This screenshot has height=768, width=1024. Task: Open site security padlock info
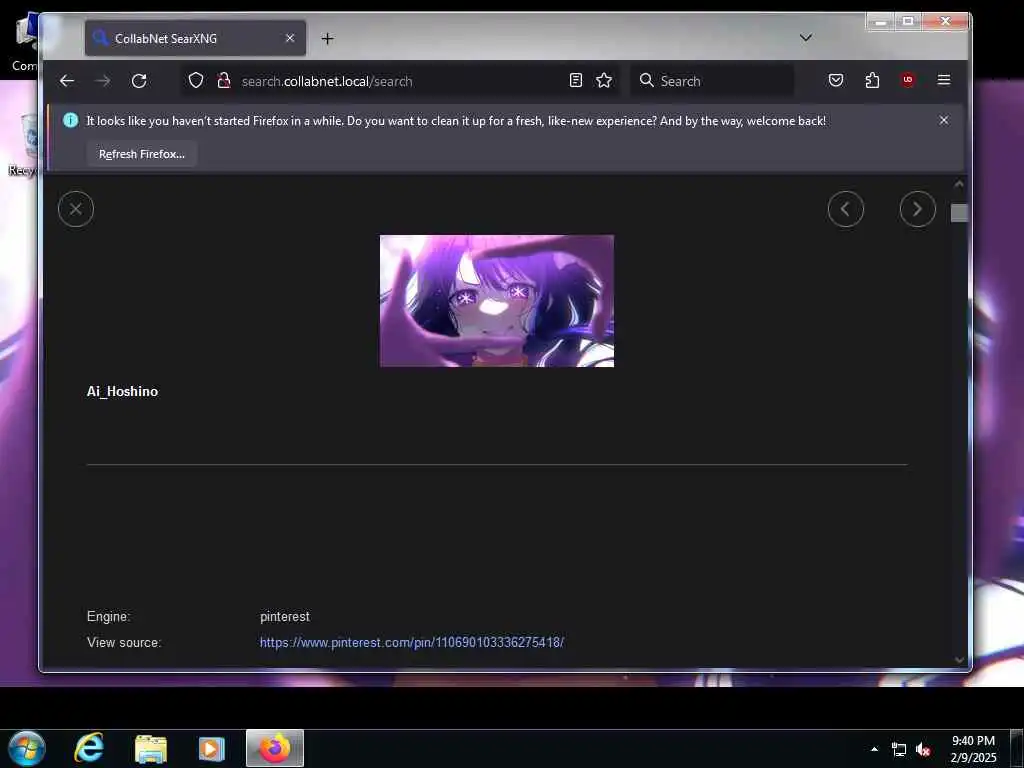223,80
